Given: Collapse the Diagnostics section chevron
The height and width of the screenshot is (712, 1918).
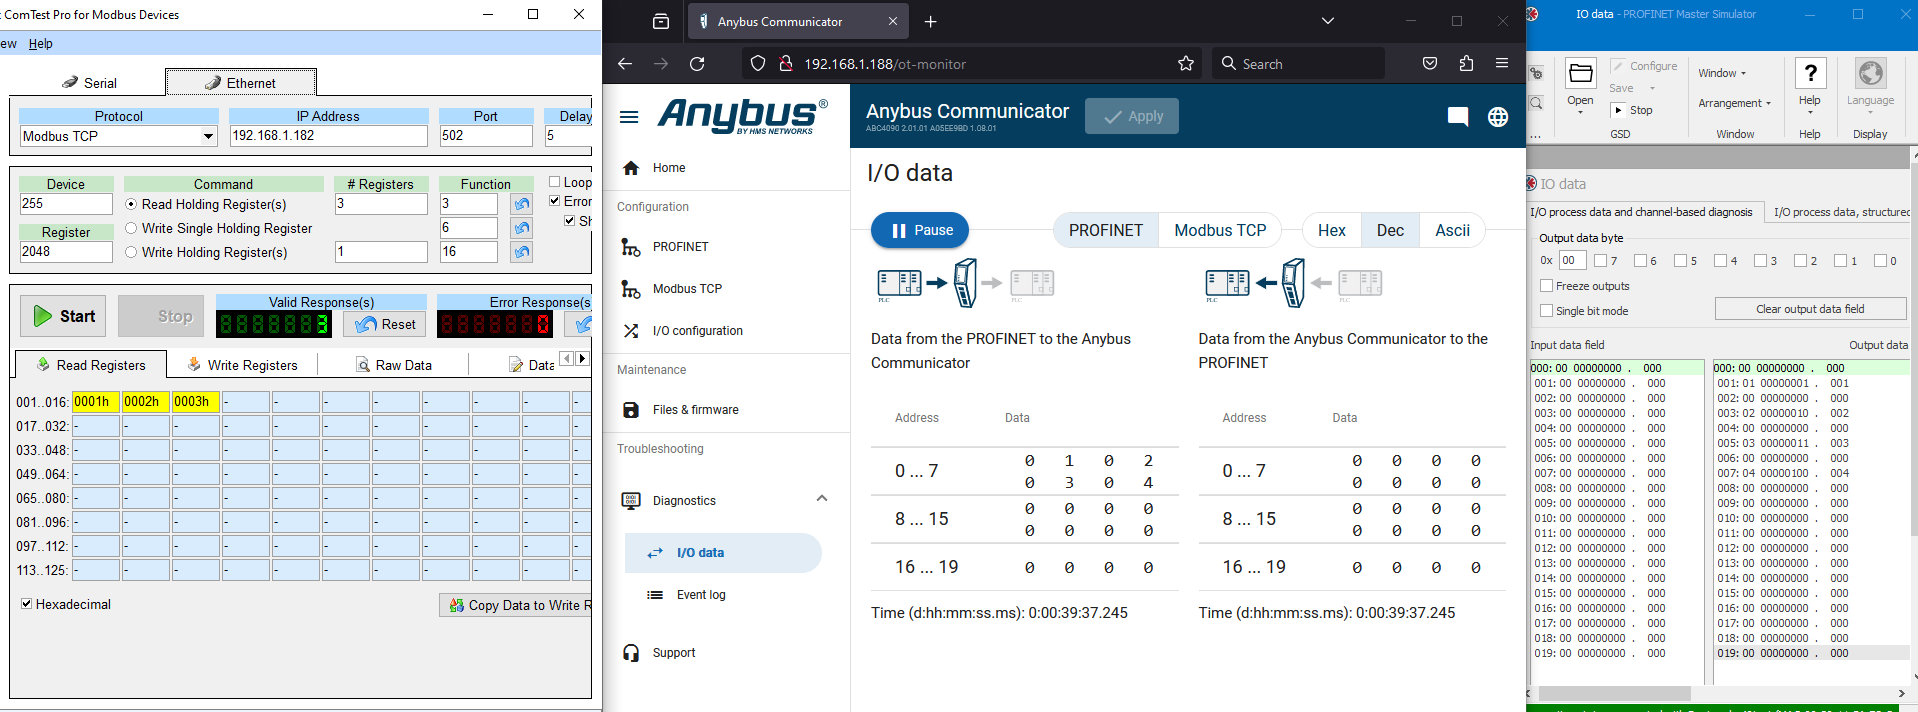Looking at the screenshot, I should (x=821, y=499).
